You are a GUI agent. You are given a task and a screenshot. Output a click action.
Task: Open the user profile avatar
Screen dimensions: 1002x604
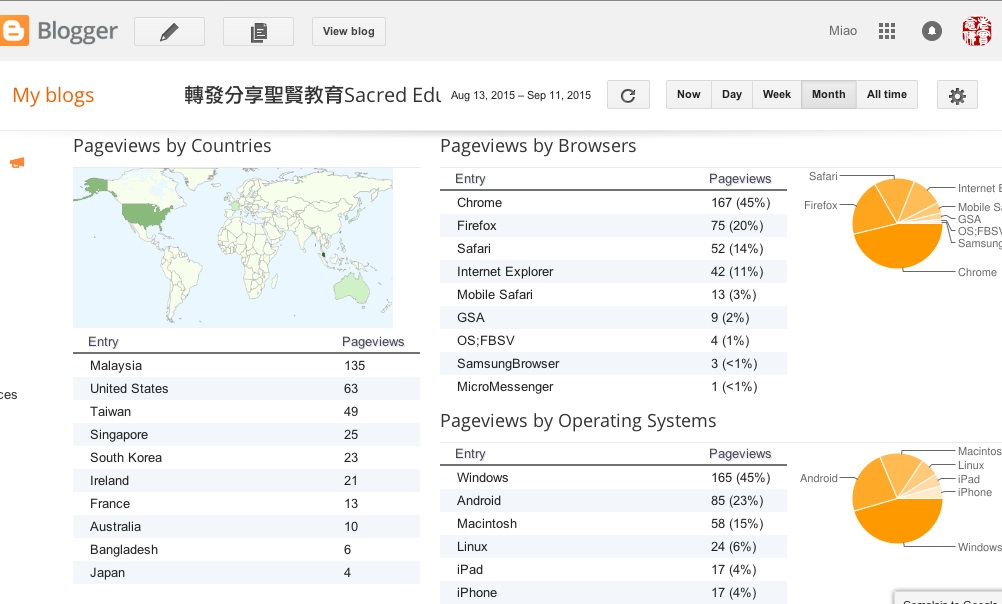tap(977, 31)
